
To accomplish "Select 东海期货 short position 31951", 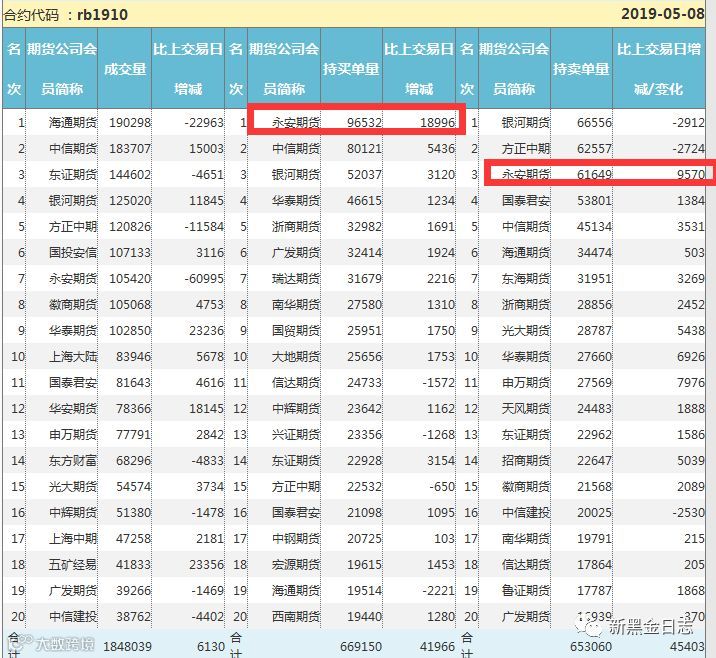I will click(x=594, y=279).
